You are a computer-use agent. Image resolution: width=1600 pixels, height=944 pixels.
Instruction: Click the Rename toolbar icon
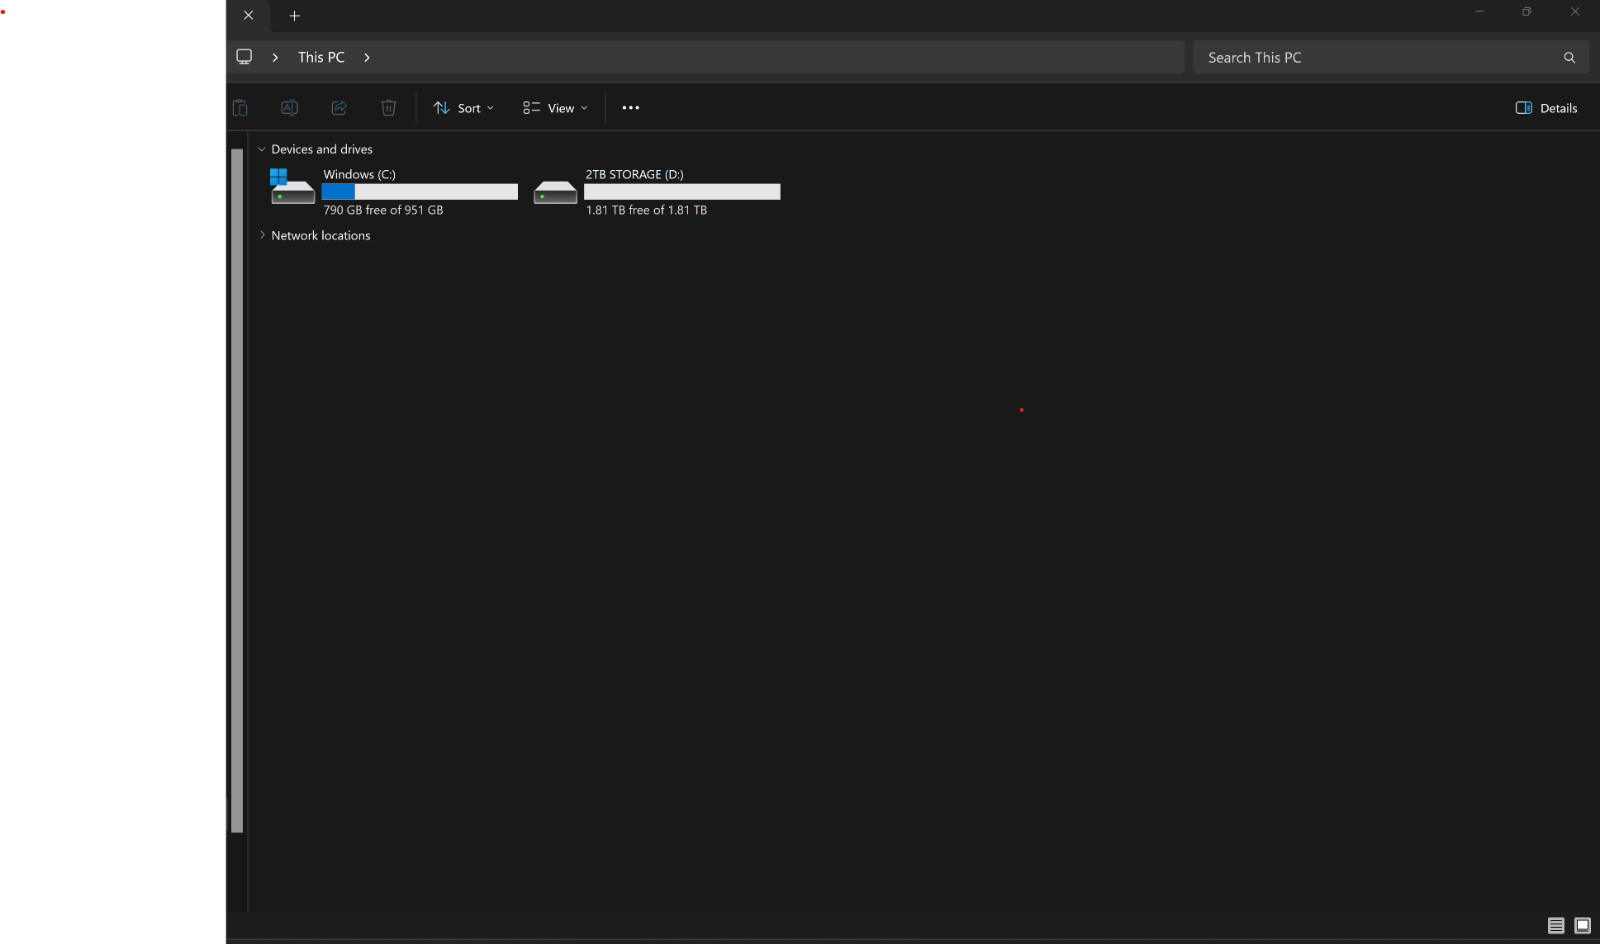(289, 108)
